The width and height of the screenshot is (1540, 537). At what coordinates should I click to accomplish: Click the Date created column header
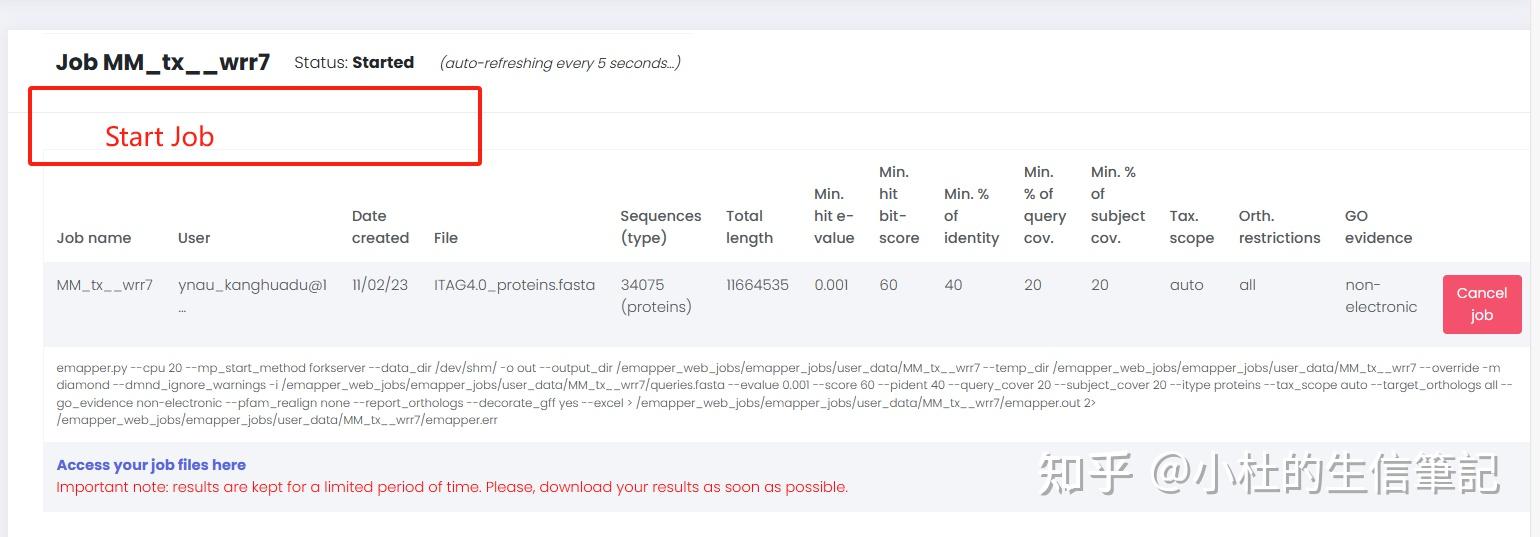(x=380, y=227)
